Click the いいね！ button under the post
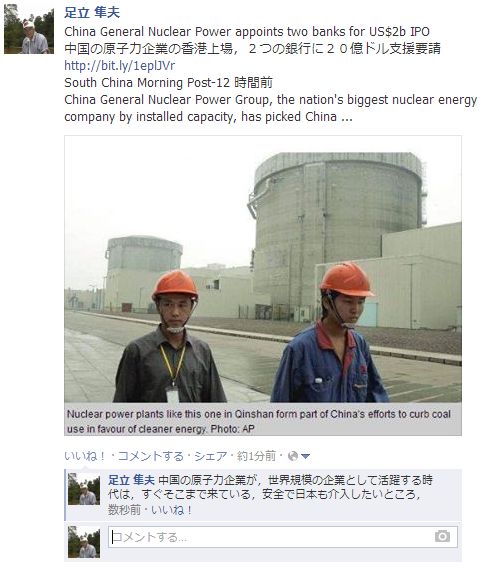 (x=85, y=456)
